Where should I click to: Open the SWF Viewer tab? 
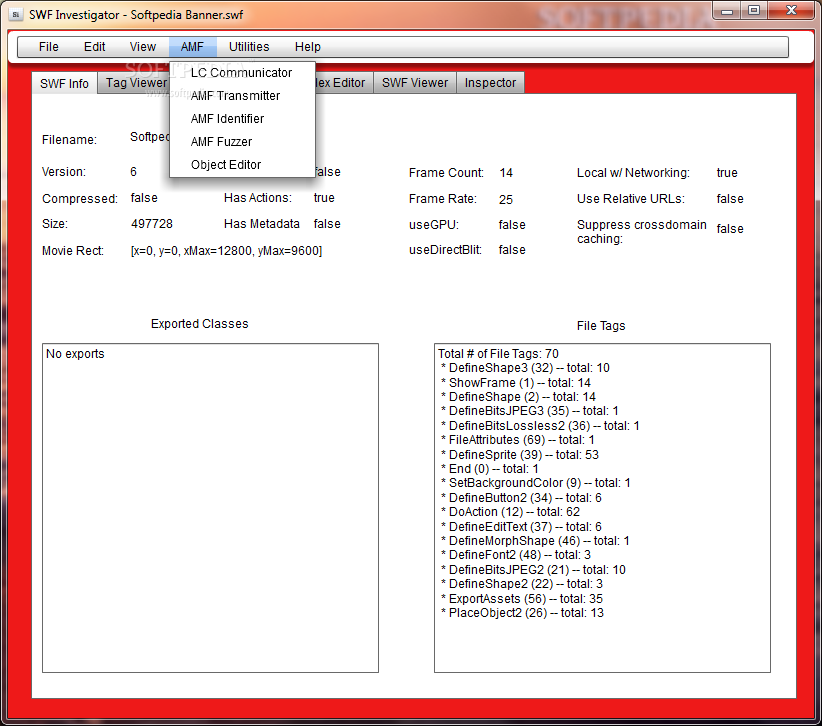point(415,83)
